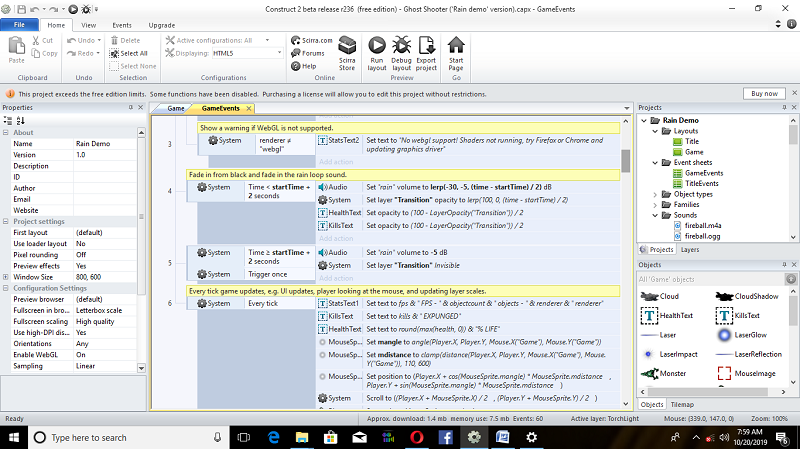Viewport: 800px width, 449px height.
Task: Switch to the Layers panel tab
Action: (690, 250)
